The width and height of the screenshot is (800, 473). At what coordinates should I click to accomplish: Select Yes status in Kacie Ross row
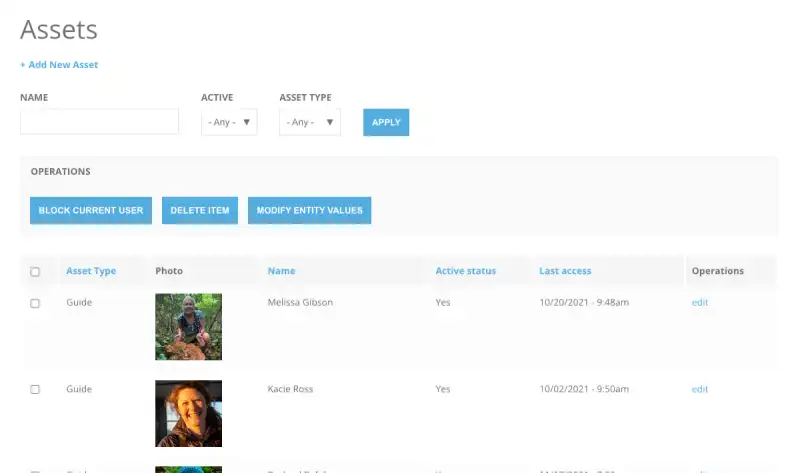coord(443,389)
